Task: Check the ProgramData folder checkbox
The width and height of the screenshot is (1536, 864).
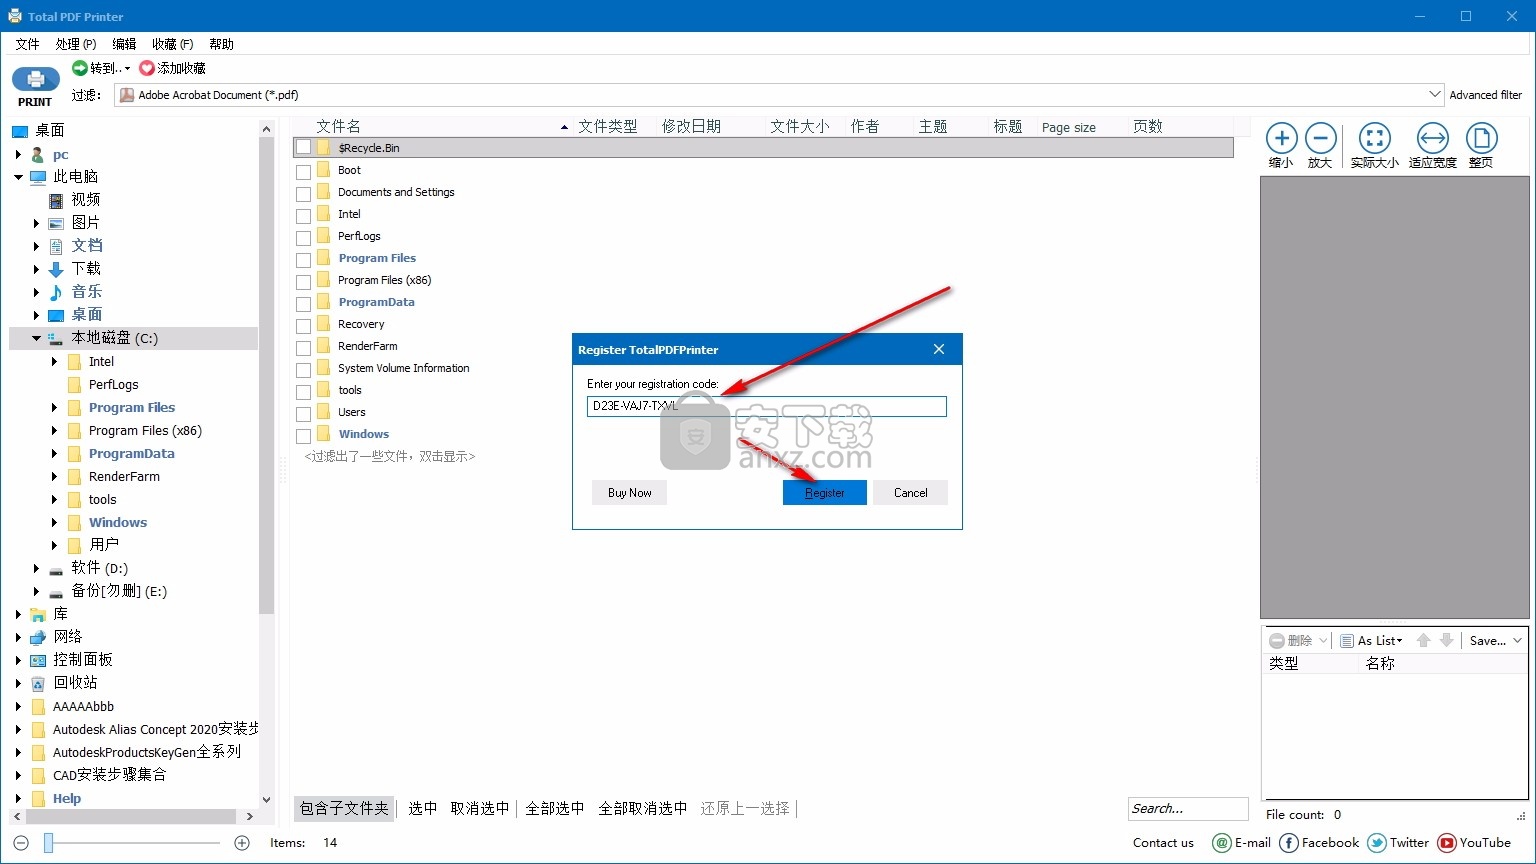Action: [304, 304]
